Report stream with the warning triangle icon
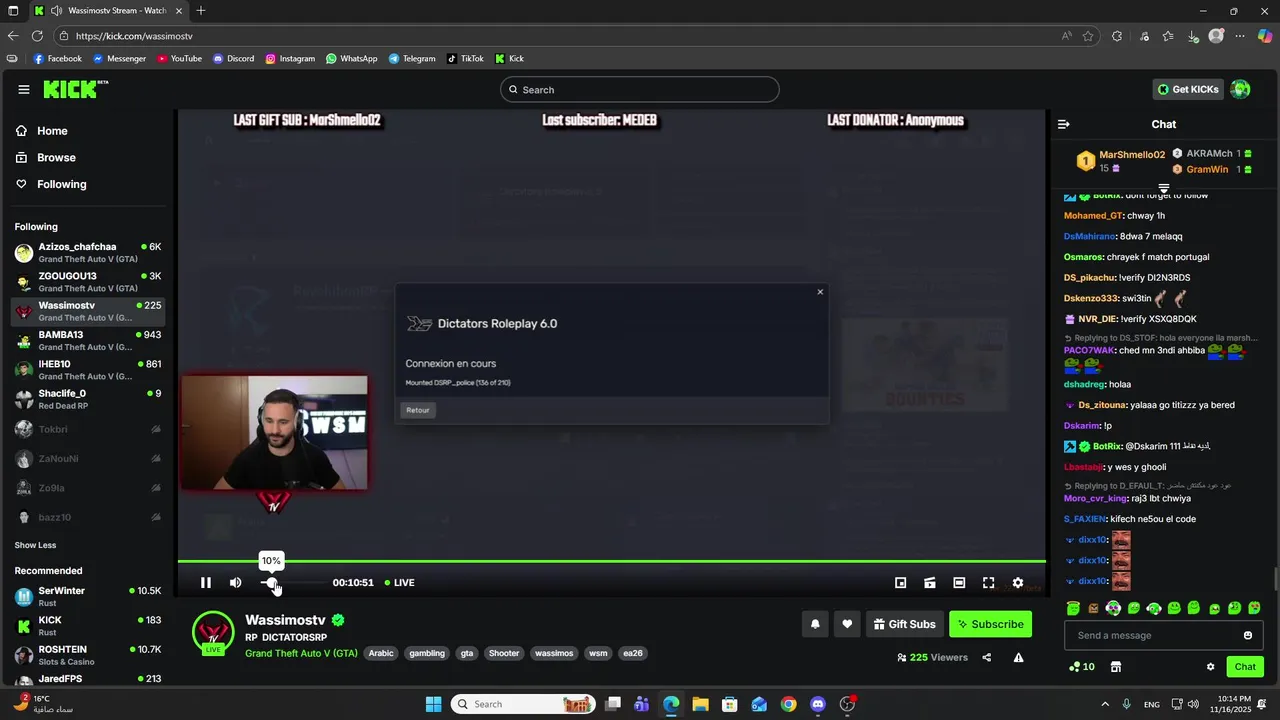1280x720 pixels. 1018,657
